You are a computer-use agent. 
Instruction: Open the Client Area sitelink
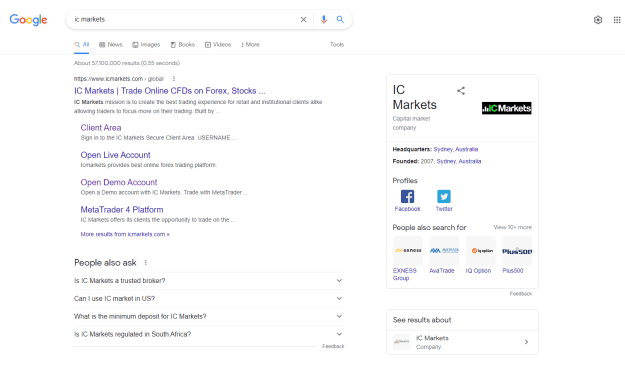101,128
